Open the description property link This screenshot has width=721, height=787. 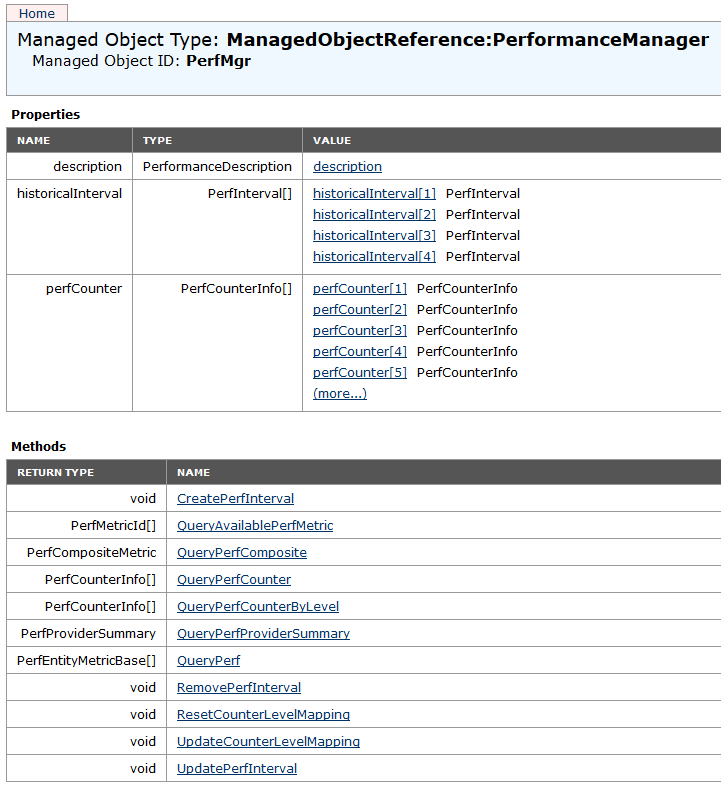coord(347,167)
